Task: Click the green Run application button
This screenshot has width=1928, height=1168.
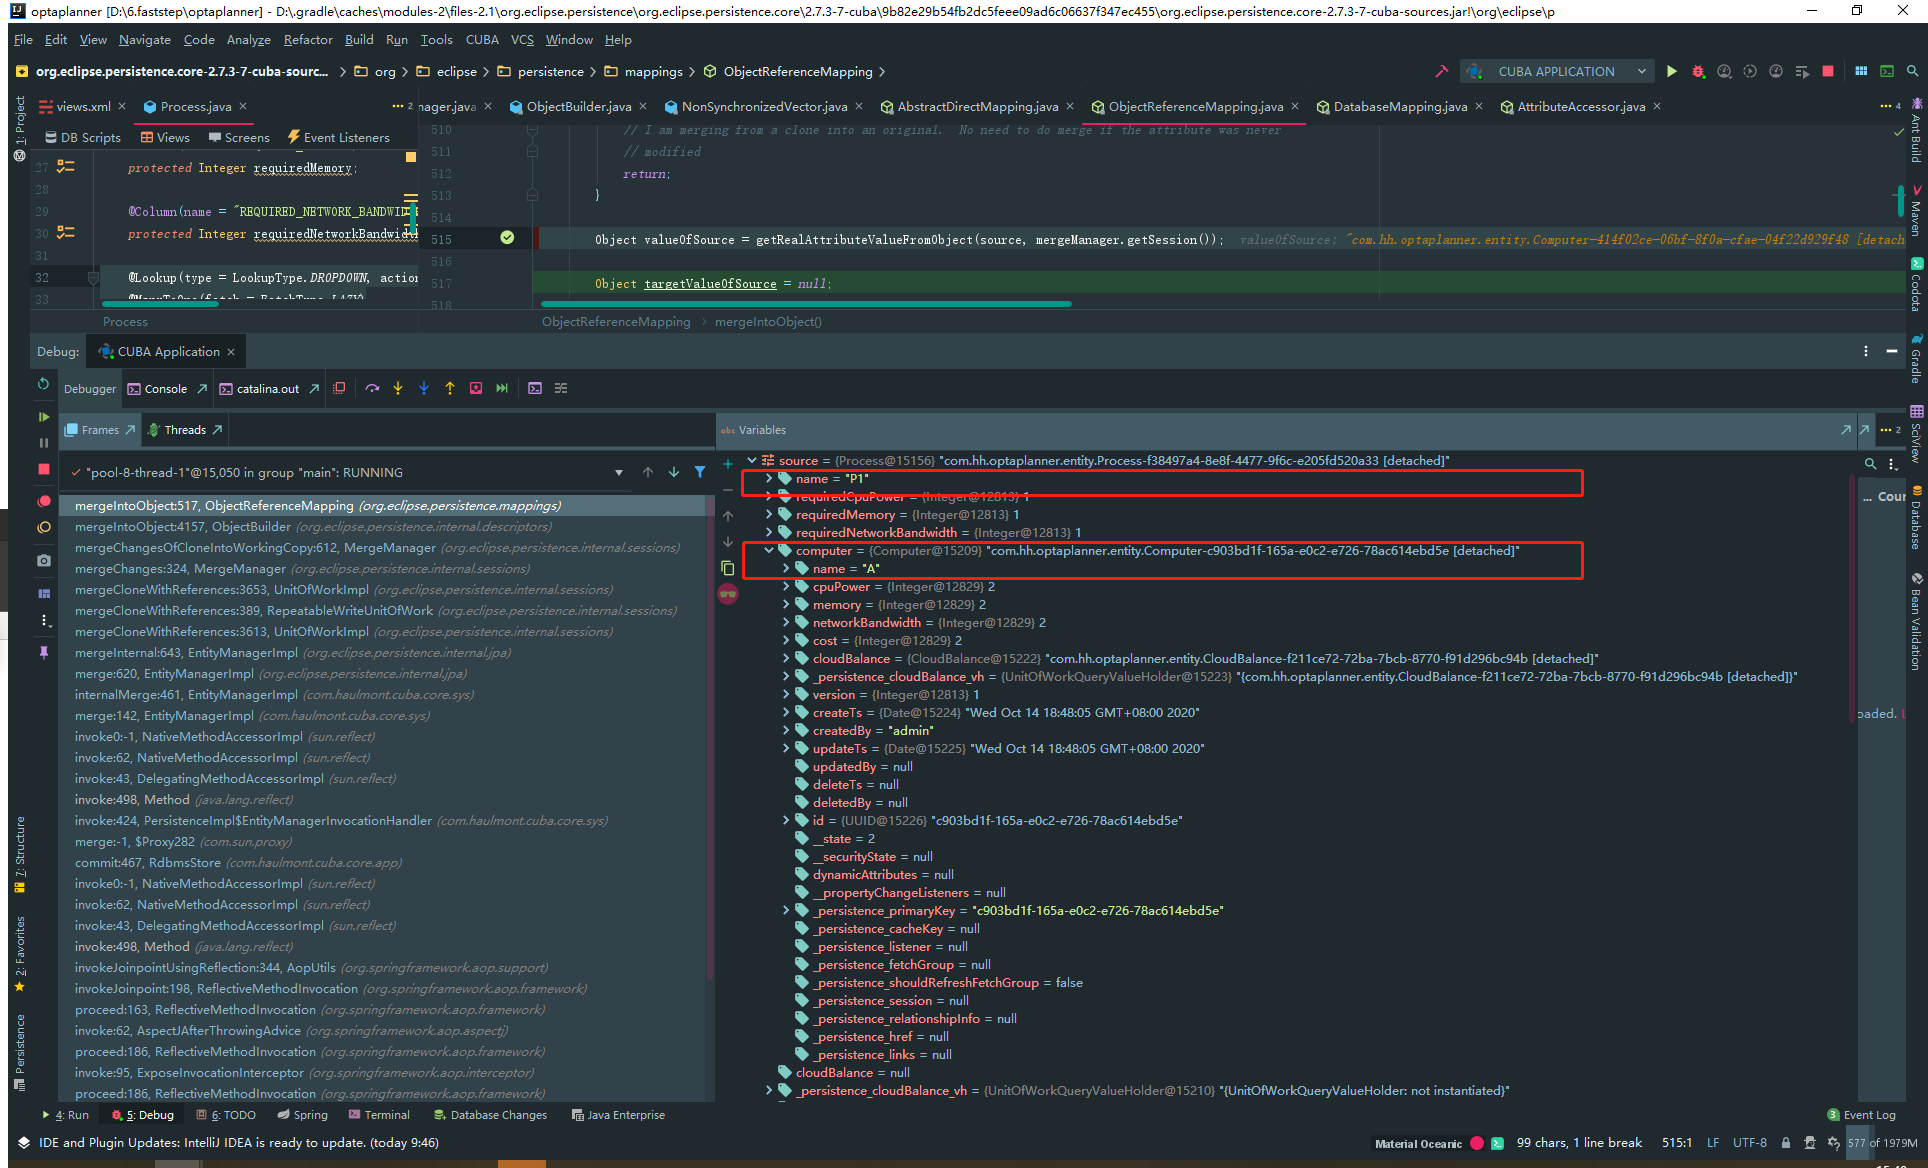Action: click(x=1671, y=71)
